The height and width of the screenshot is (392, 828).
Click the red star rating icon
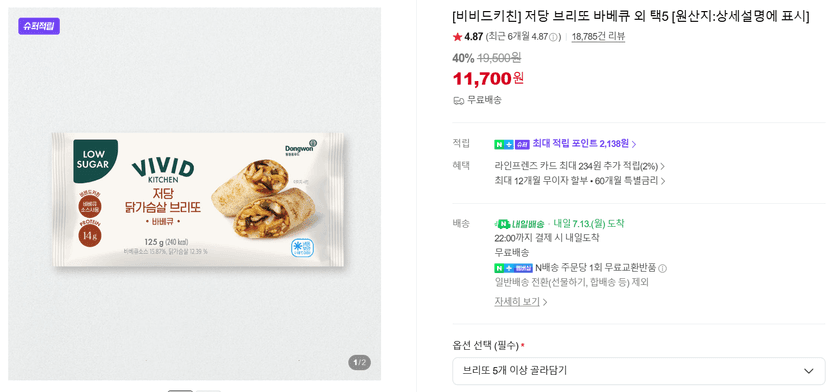pos(457,37)
